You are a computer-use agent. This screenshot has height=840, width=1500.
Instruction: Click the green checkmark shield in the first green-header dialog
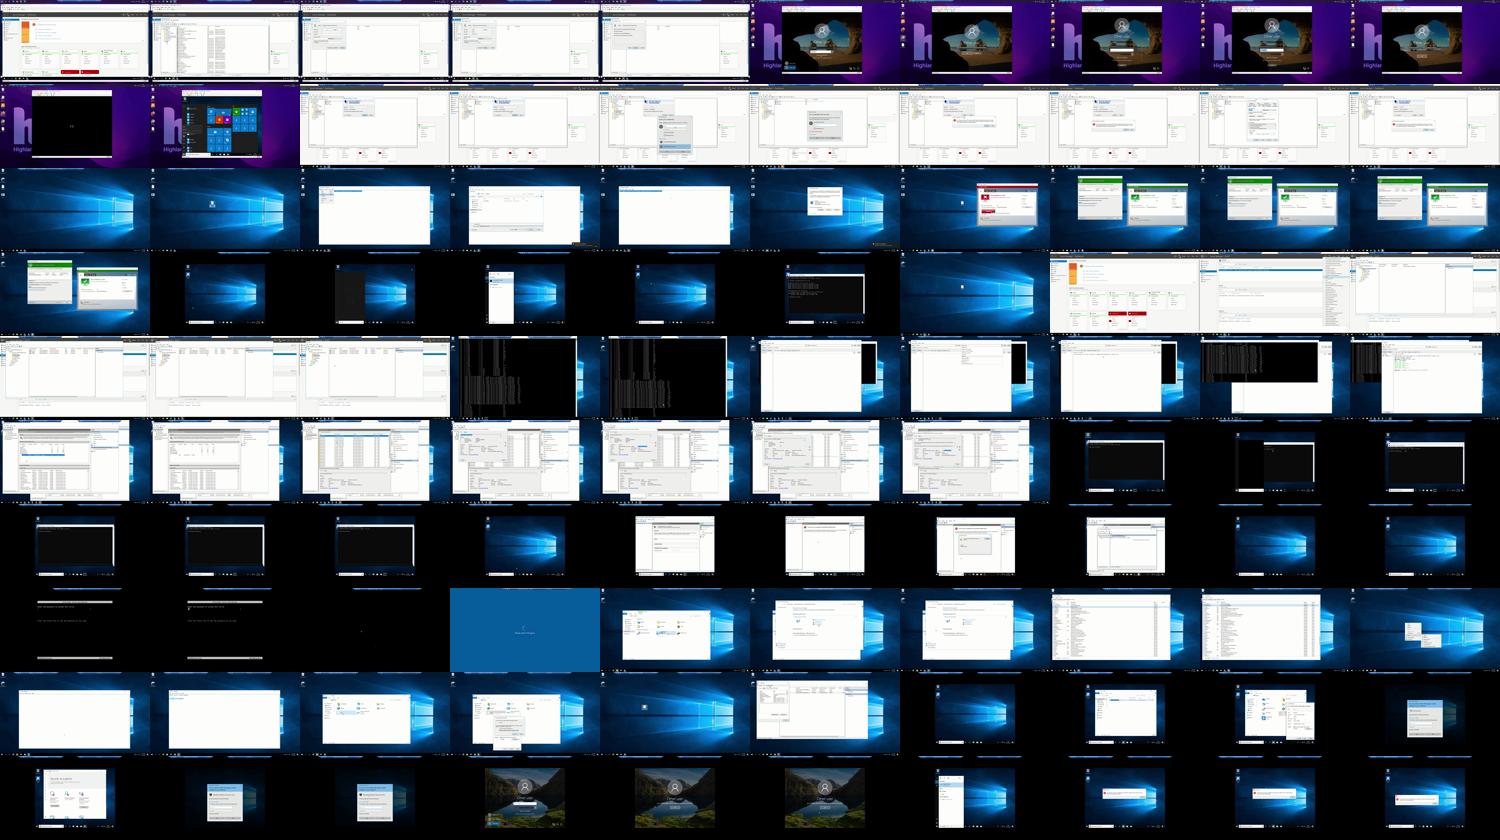tap(1135, 198)
